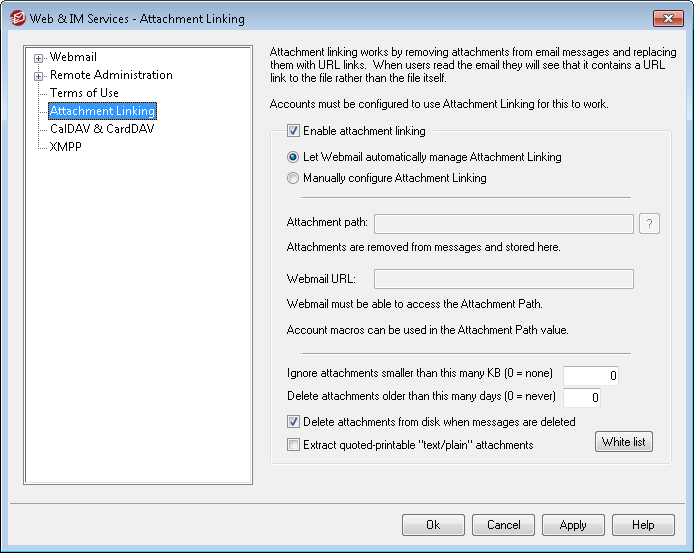Click the app icon in title bar
This screenshot has width=694, height=553.
click(x=17, y=18)
